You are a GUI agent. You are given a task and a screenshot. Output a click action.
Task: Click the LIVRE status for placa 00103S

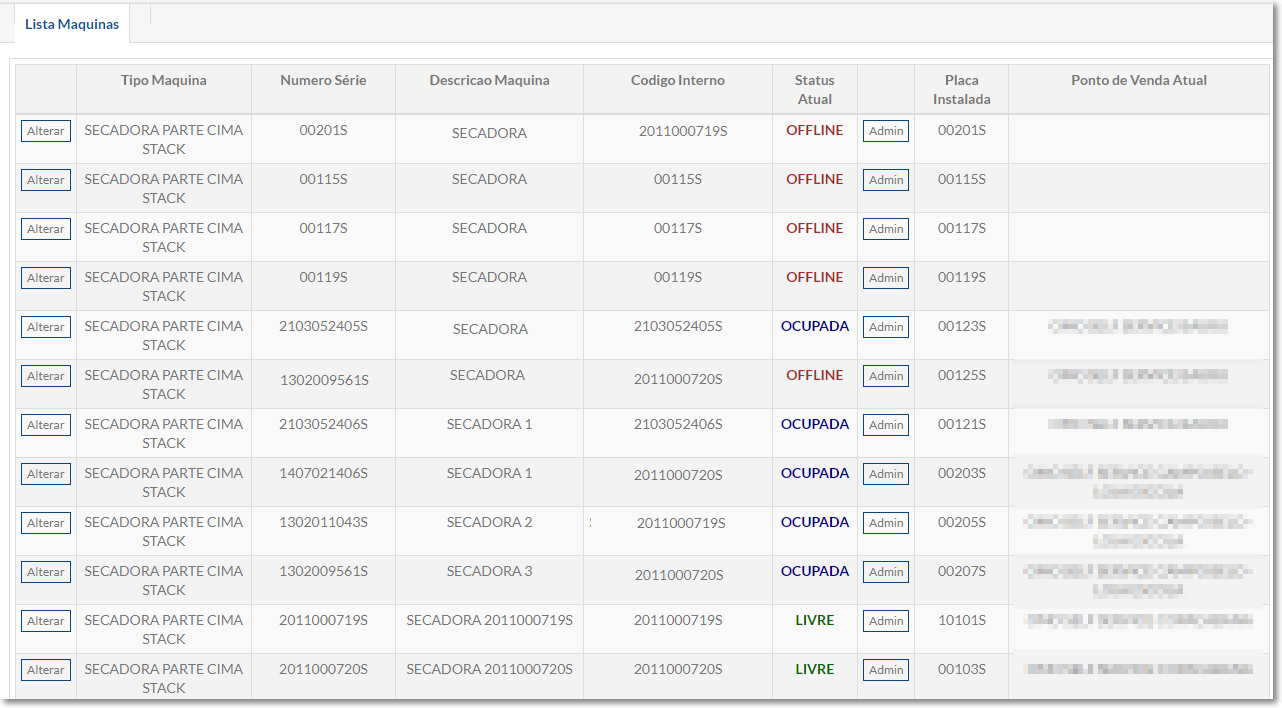tap(814, 669)
